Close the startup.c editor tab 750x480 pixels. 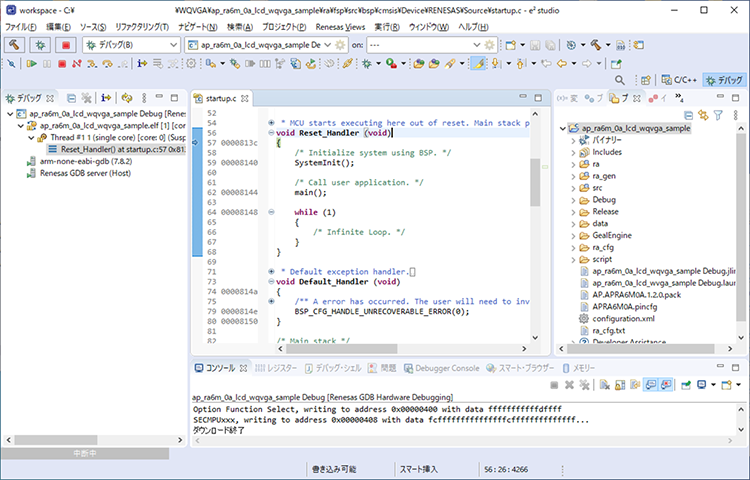[x=245, y=98]
